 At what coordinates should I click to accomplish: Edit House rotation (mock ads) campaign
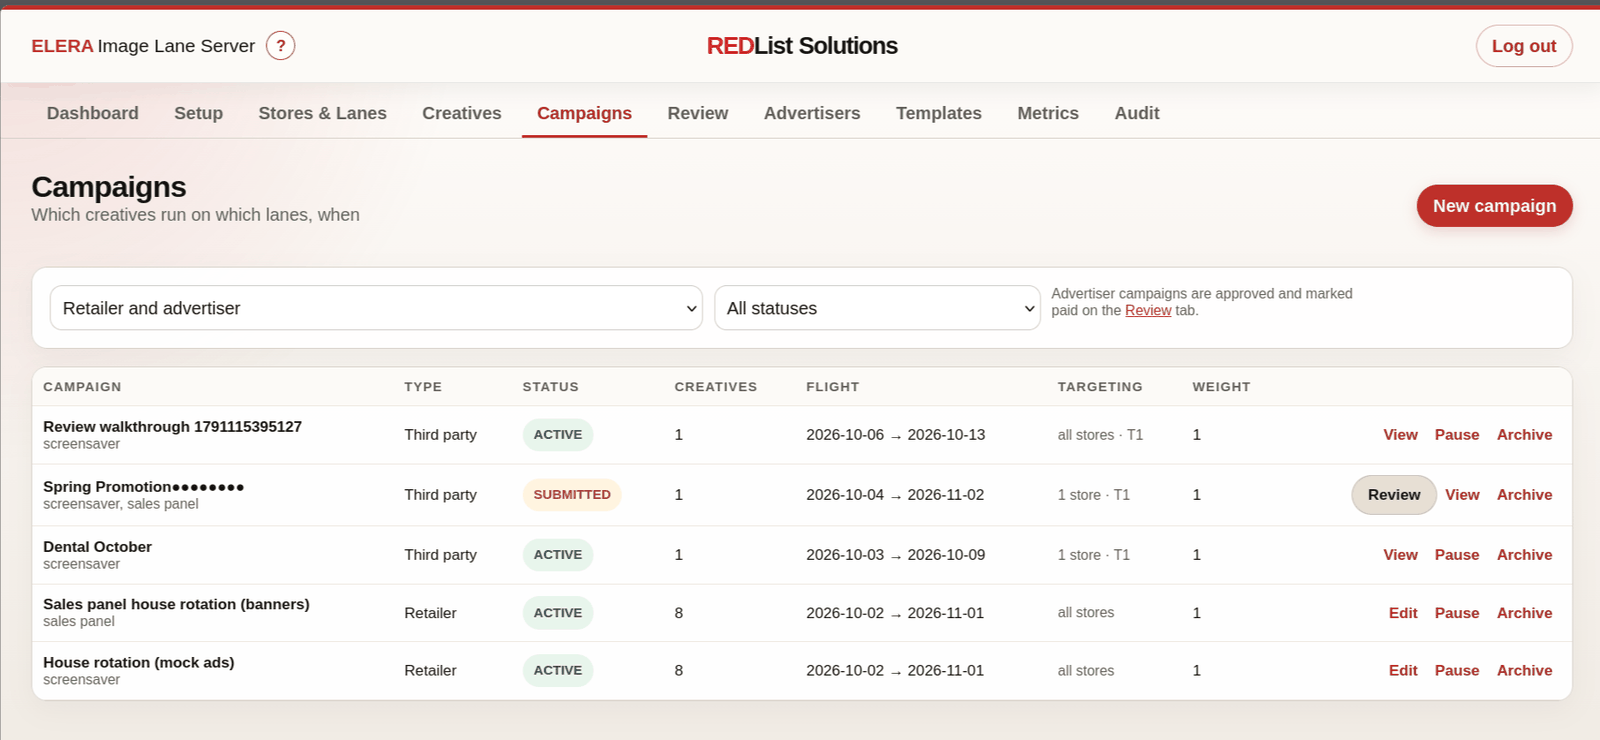tap(1403, 671)
